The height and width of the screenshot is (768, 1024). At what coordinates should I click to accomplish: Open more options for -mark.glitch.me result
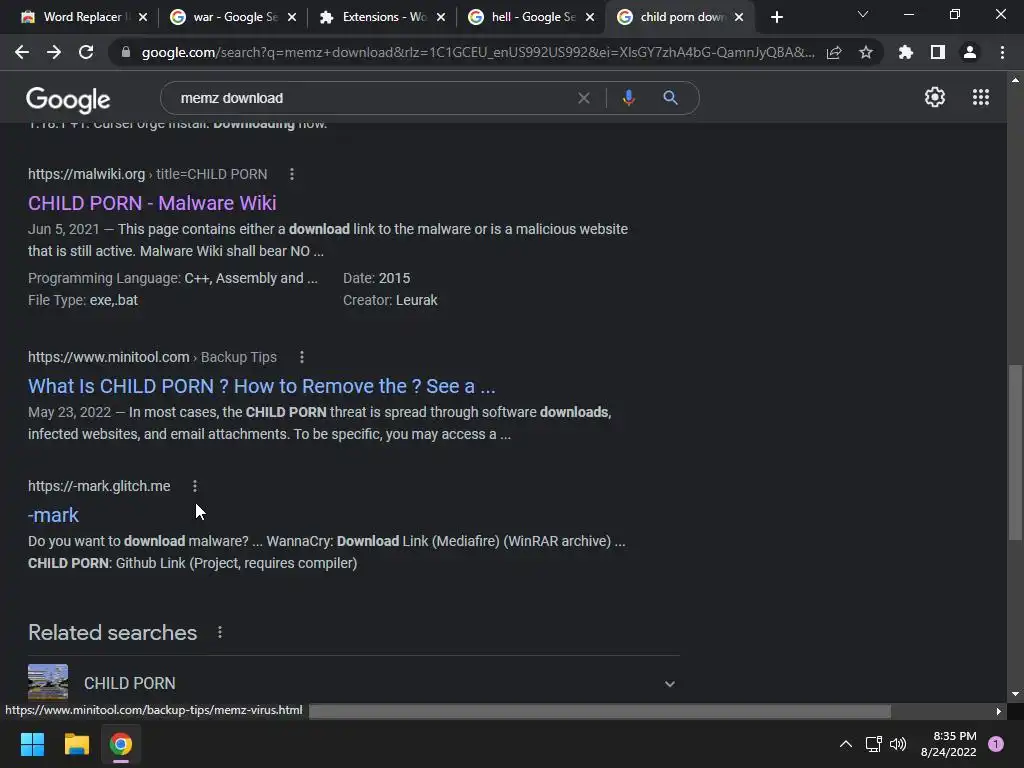point(195,486)
